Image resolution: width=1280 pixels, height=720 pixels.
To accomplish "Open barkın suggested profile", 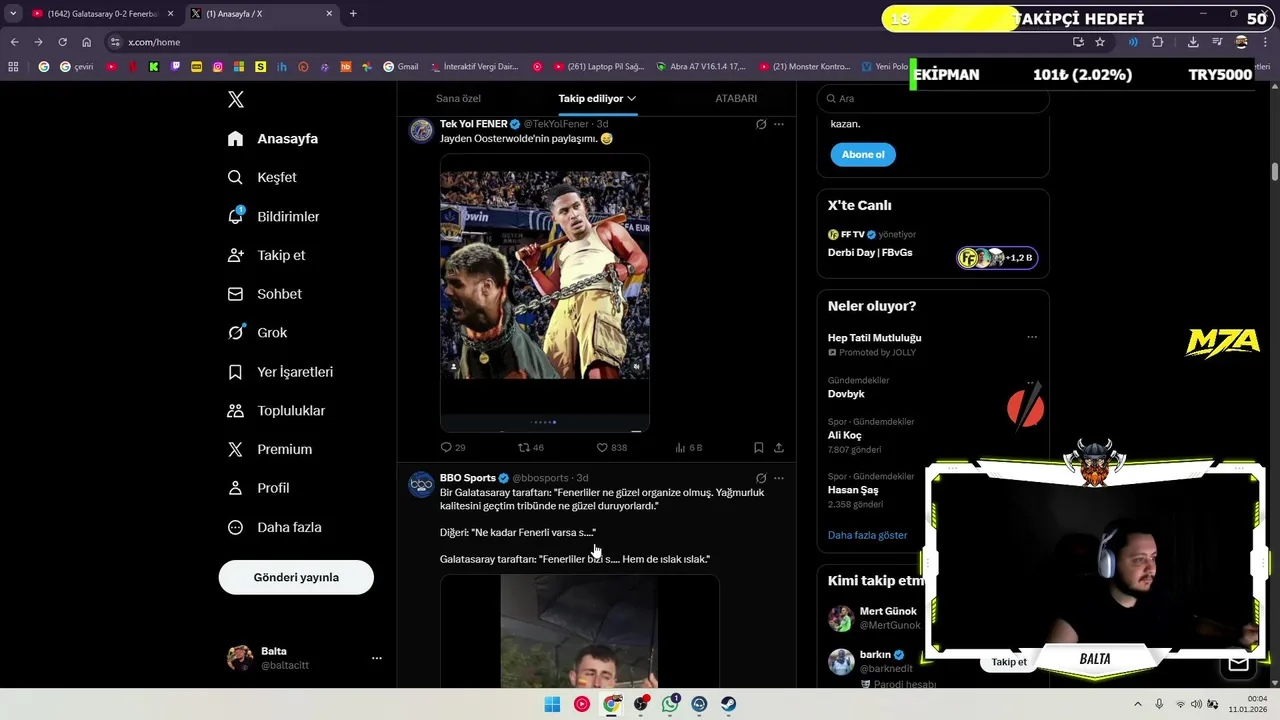I will [875, 655].
